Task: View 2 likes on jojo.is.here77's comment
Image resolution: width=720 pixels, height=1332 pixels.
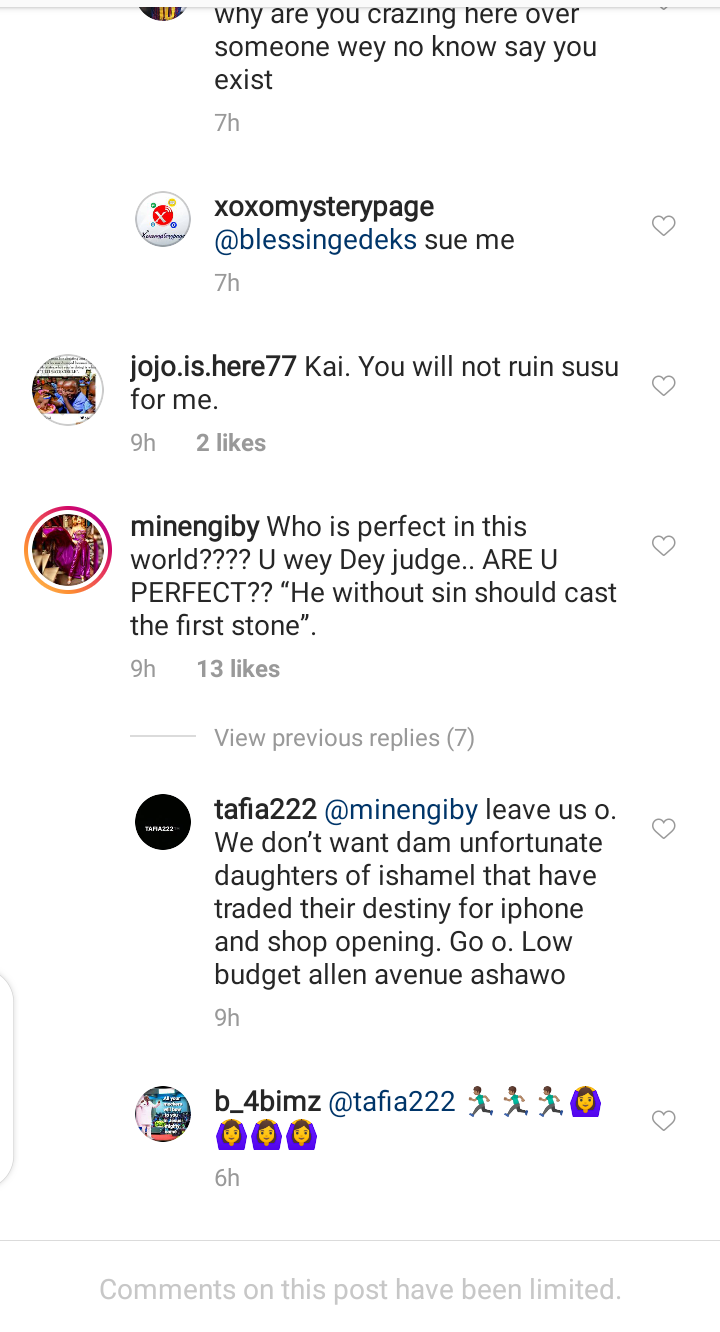Action: pyautogui.click(x=231, y=443)
